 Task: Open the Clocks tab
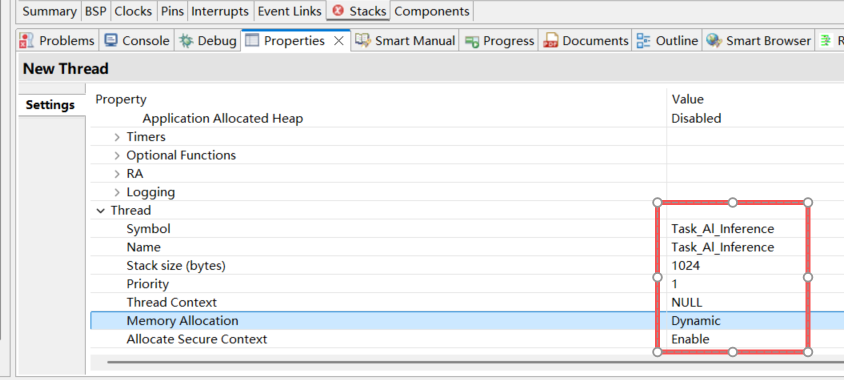point(134,11)
